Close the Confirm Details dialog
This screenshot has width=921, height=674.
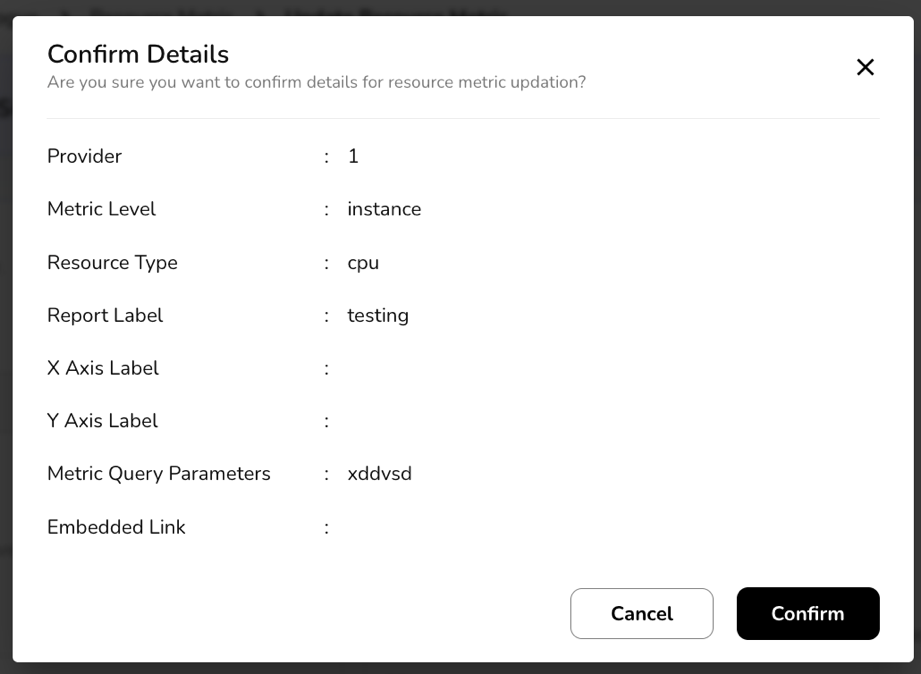tap(865, 67)
